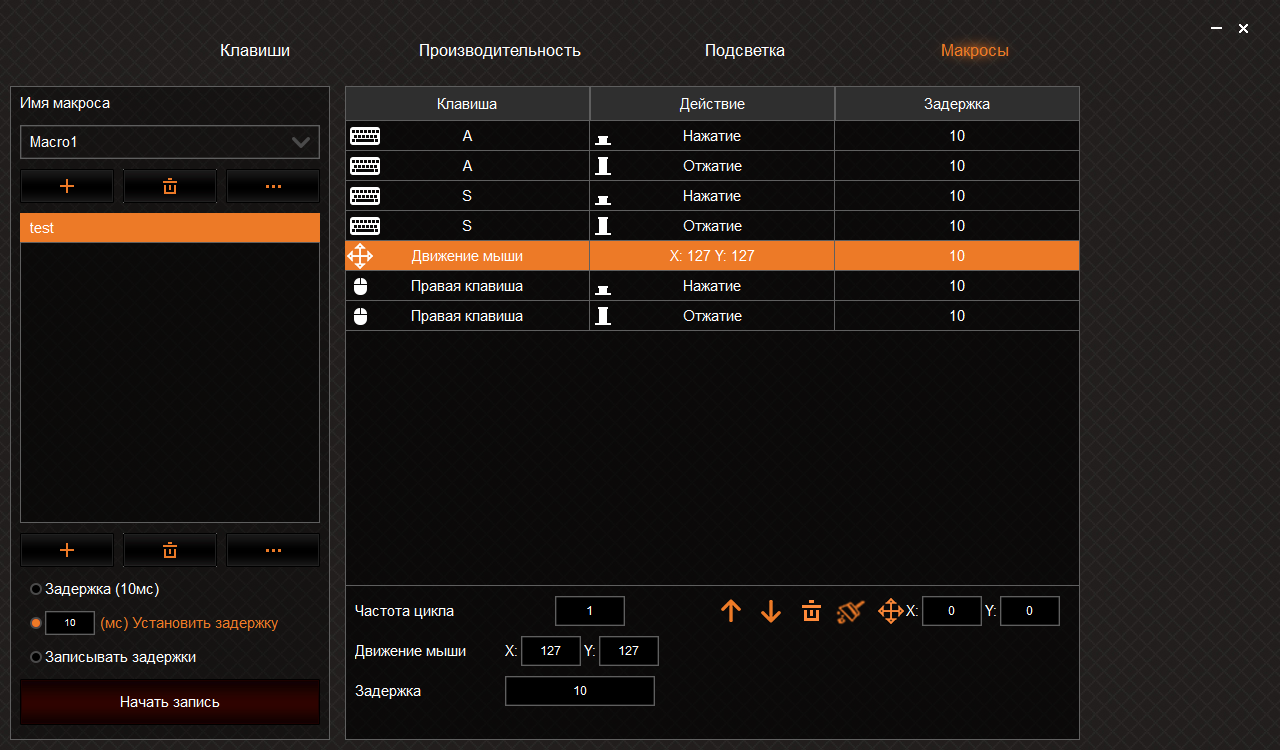Select the Задержка (10мс) radio option
The height and width of the screenshot is (750, 1280).
[x=36, y=589]
